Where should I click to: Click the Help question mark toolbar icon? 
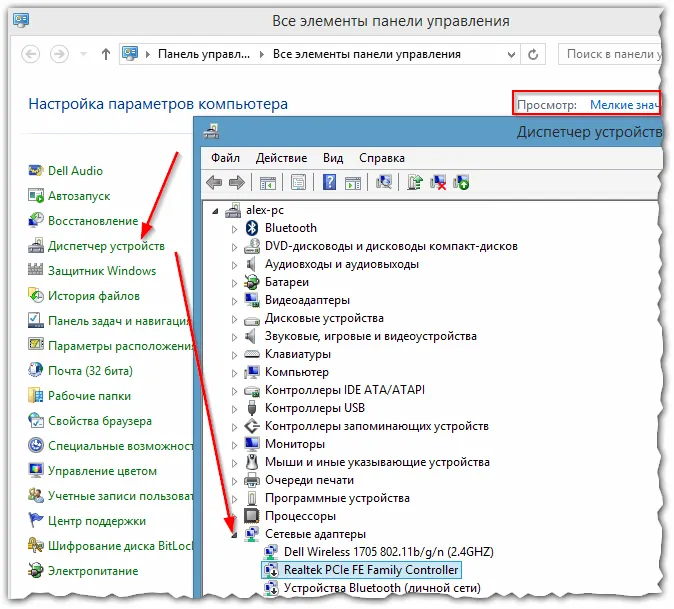coord(329,183)
